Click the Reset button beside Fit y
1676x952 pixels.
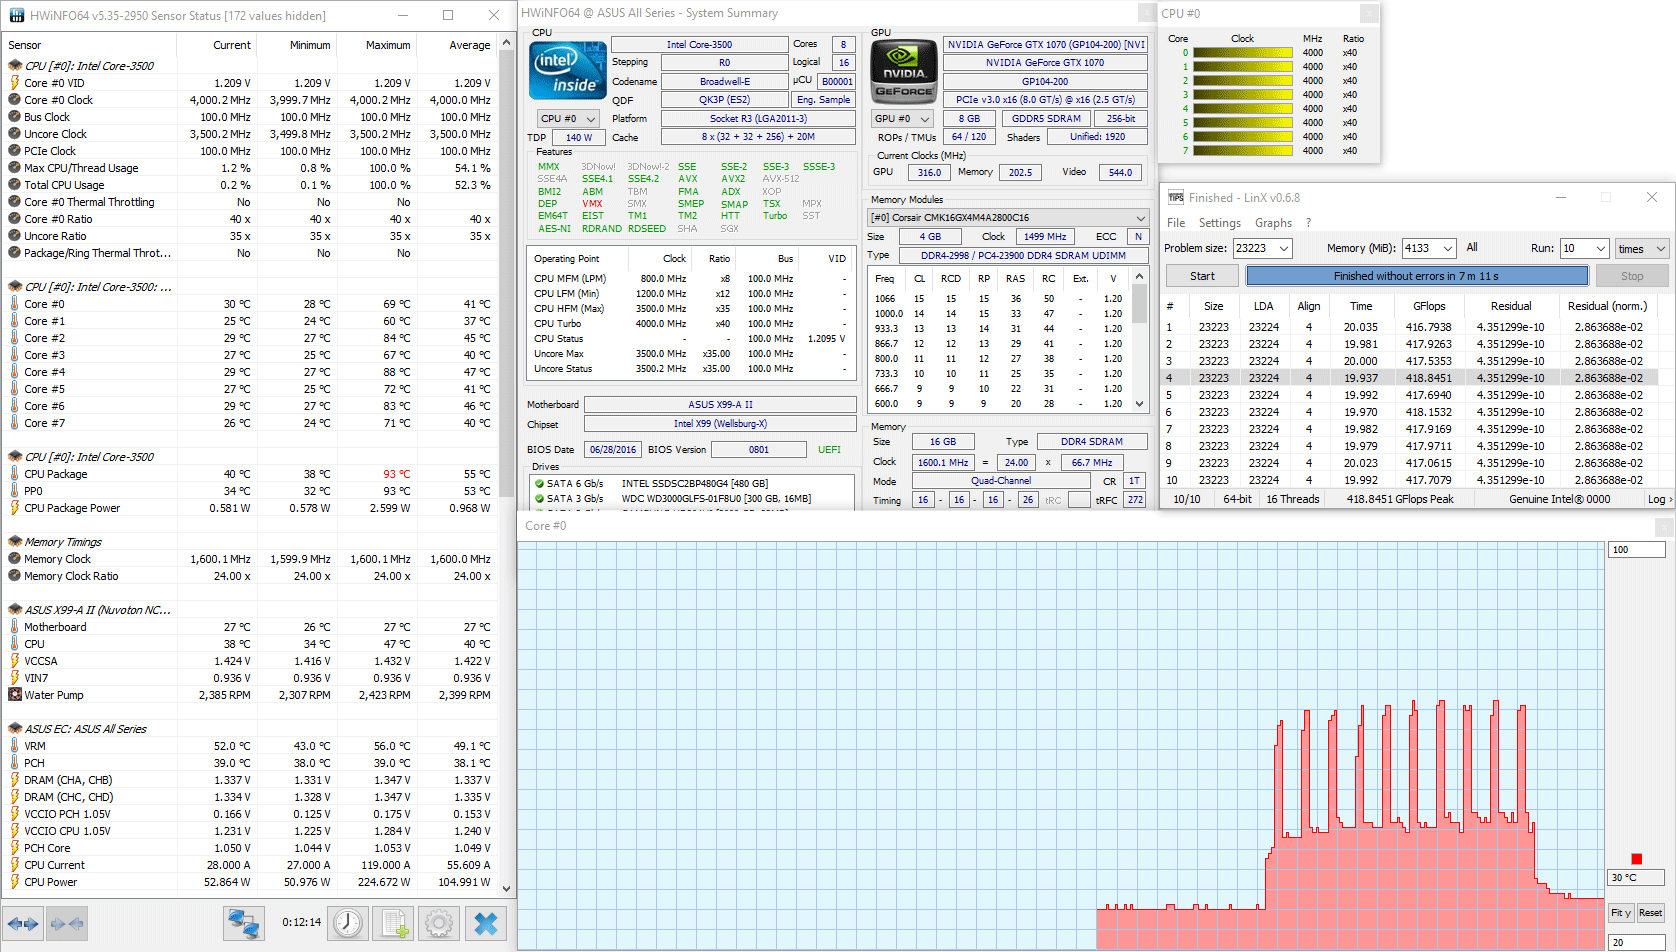1650,912
